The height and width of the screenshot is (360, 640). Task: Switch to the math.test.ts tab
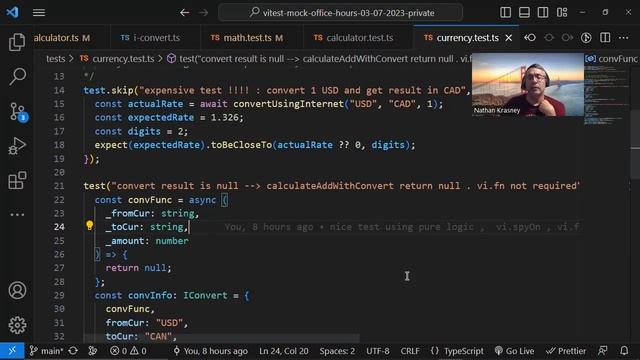pos(252,38)
